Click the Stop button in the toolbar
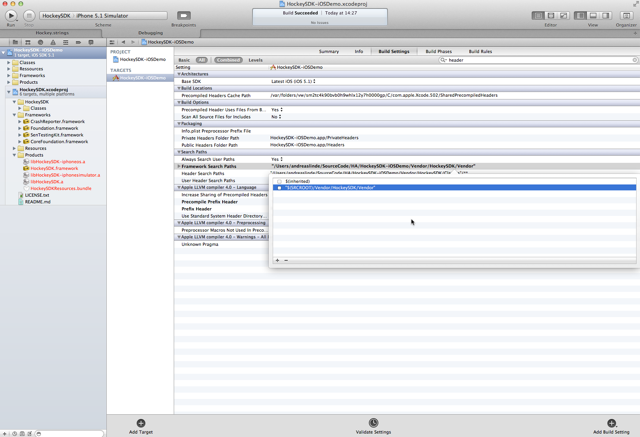 pos(29,15)
